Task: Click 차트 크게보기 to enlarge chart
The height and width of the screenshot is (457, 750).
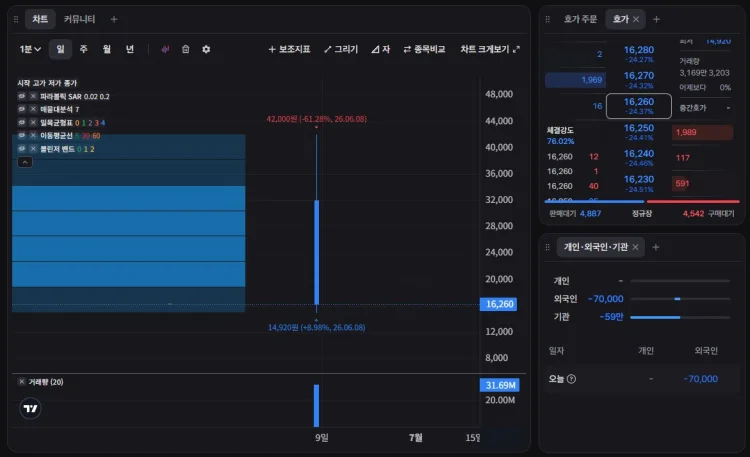Action: click(x=490, y=49)
